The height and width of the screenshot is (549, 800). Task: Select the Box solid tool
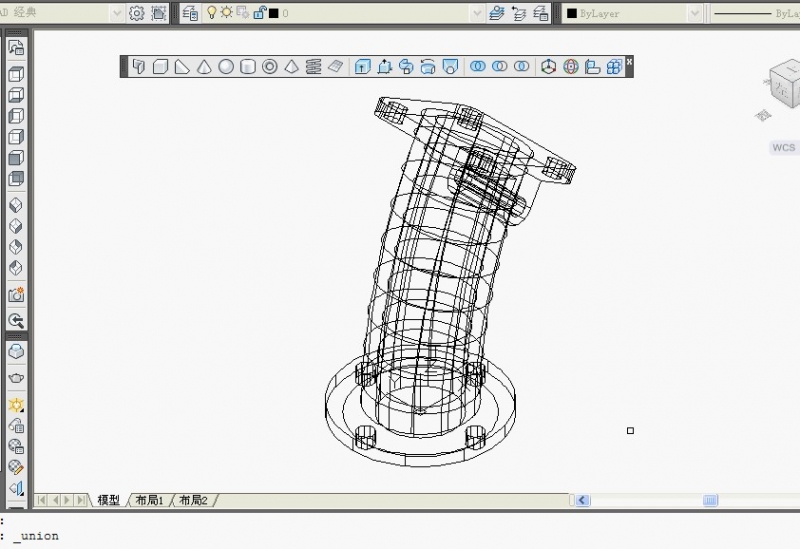coord(161,67)
